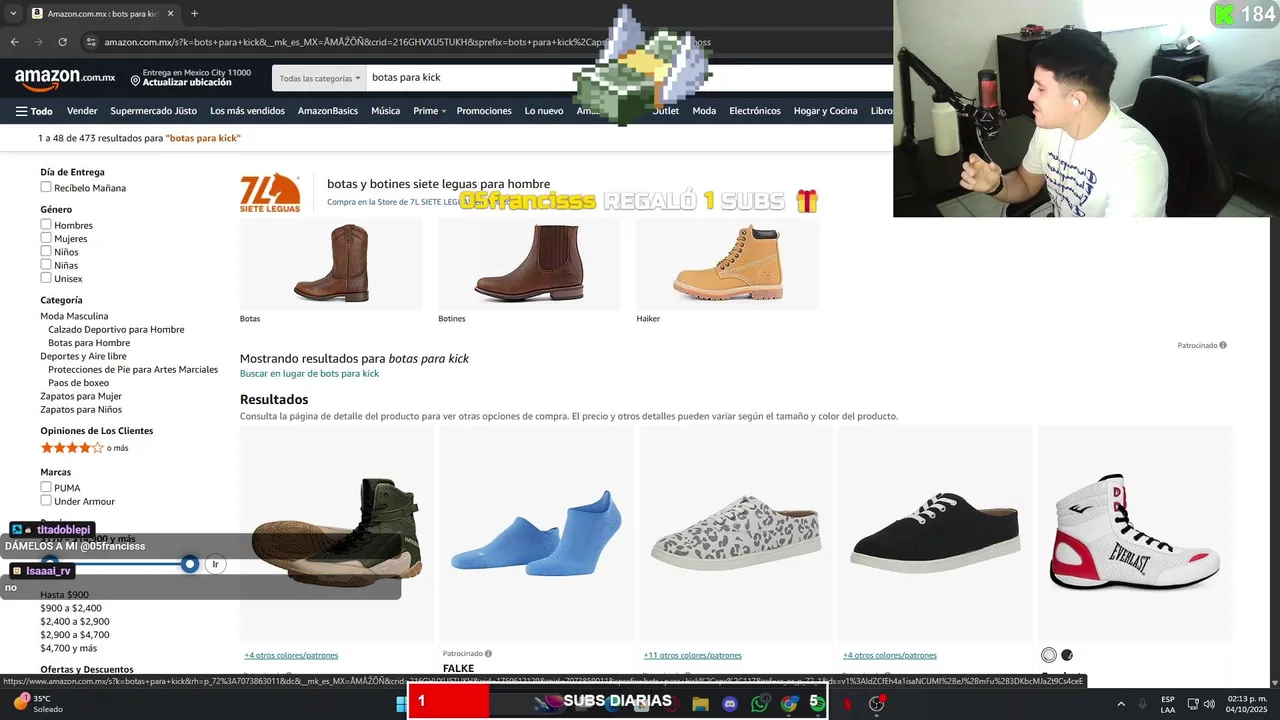Open the Vender nav item

(82, 111)
